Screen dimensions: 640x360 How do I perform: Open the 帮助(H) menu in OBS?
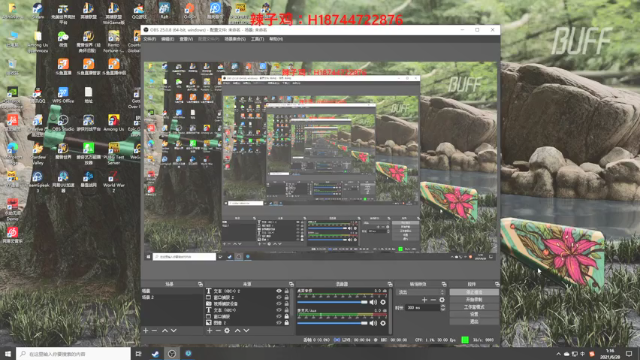(276, 39)
